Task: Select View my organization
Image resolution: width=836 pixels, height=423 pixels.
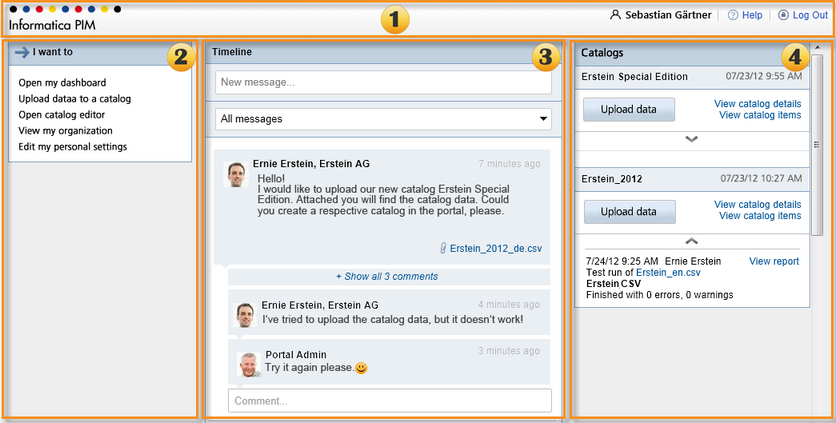Action: coord(66,131)
